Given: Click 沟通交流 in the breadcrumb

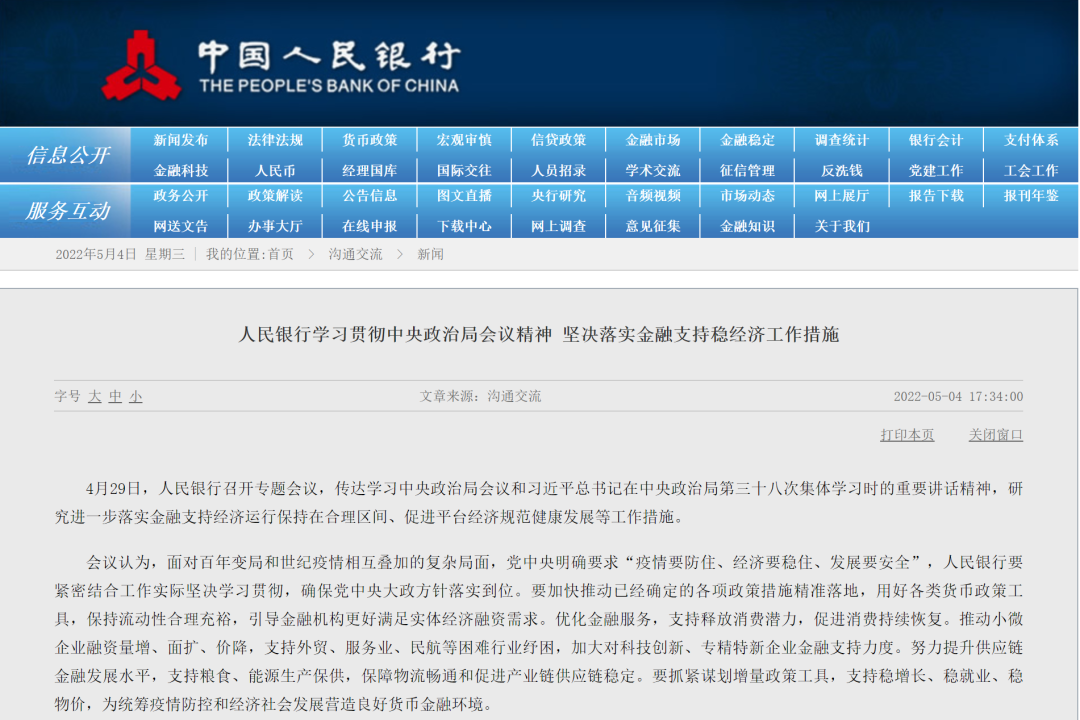Looking at the screenshot, I should coord(355,254).
